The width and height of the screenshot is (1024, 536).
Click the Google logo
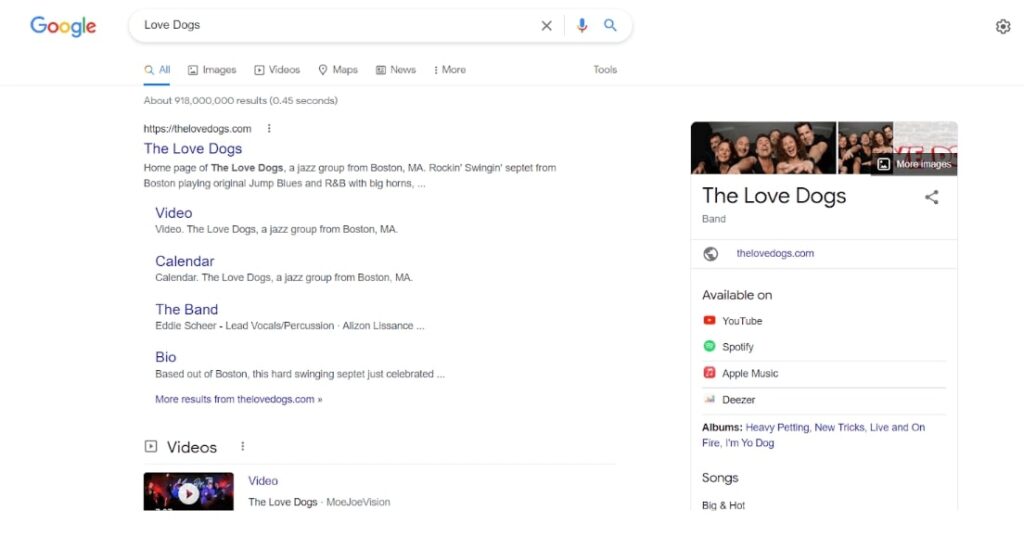click(63, 26)
